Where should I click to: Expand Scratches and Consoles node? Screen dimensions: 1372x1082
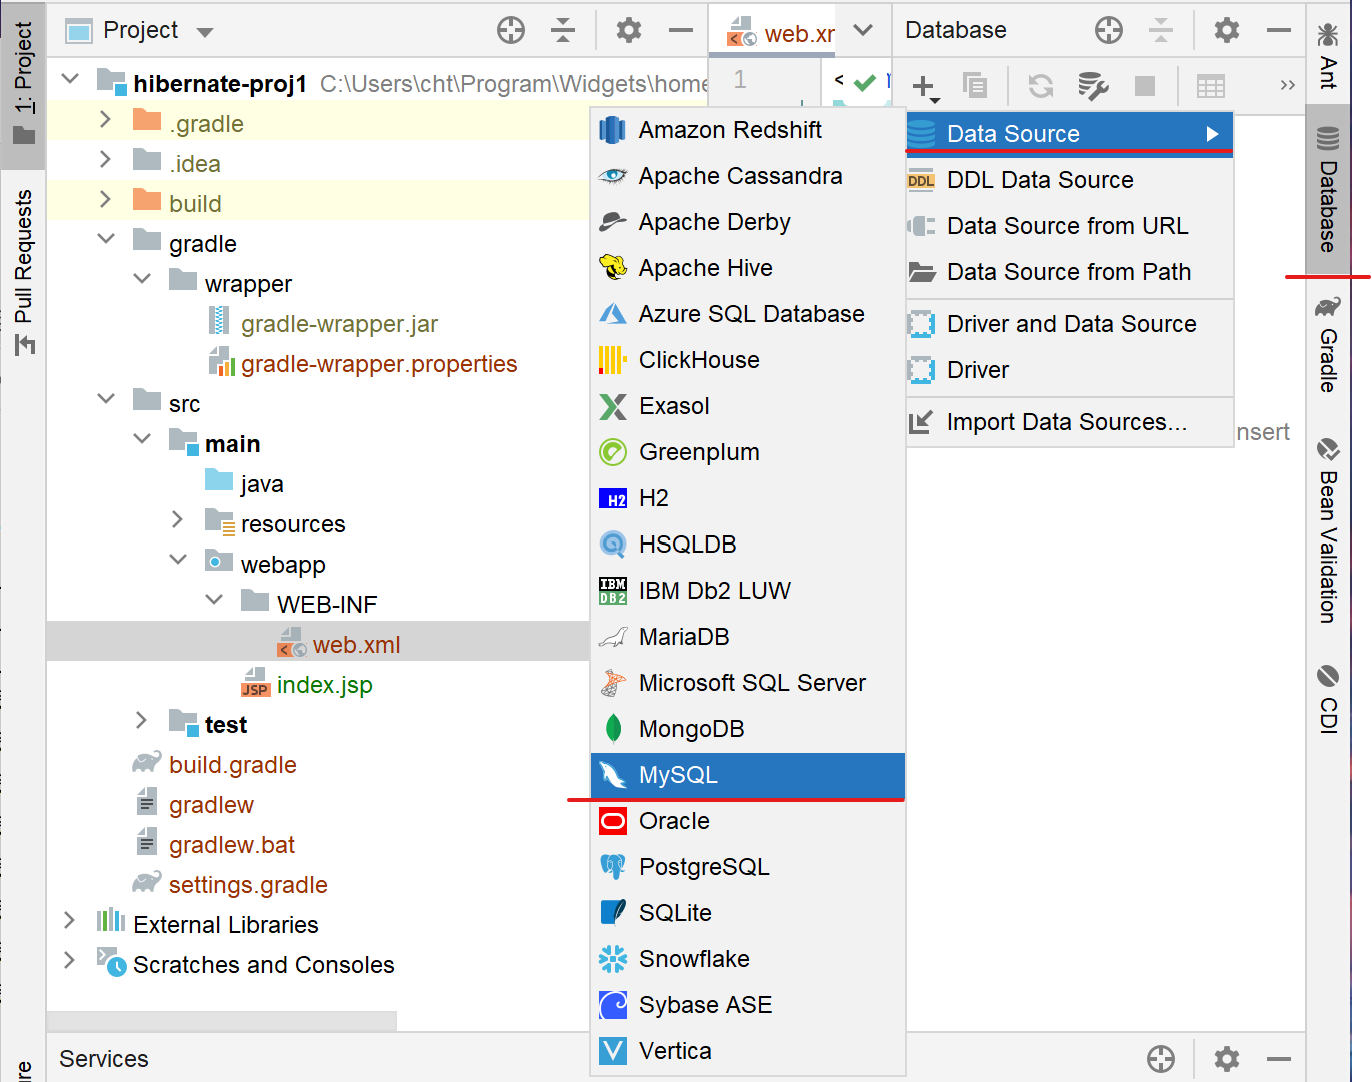pos(70,959)
